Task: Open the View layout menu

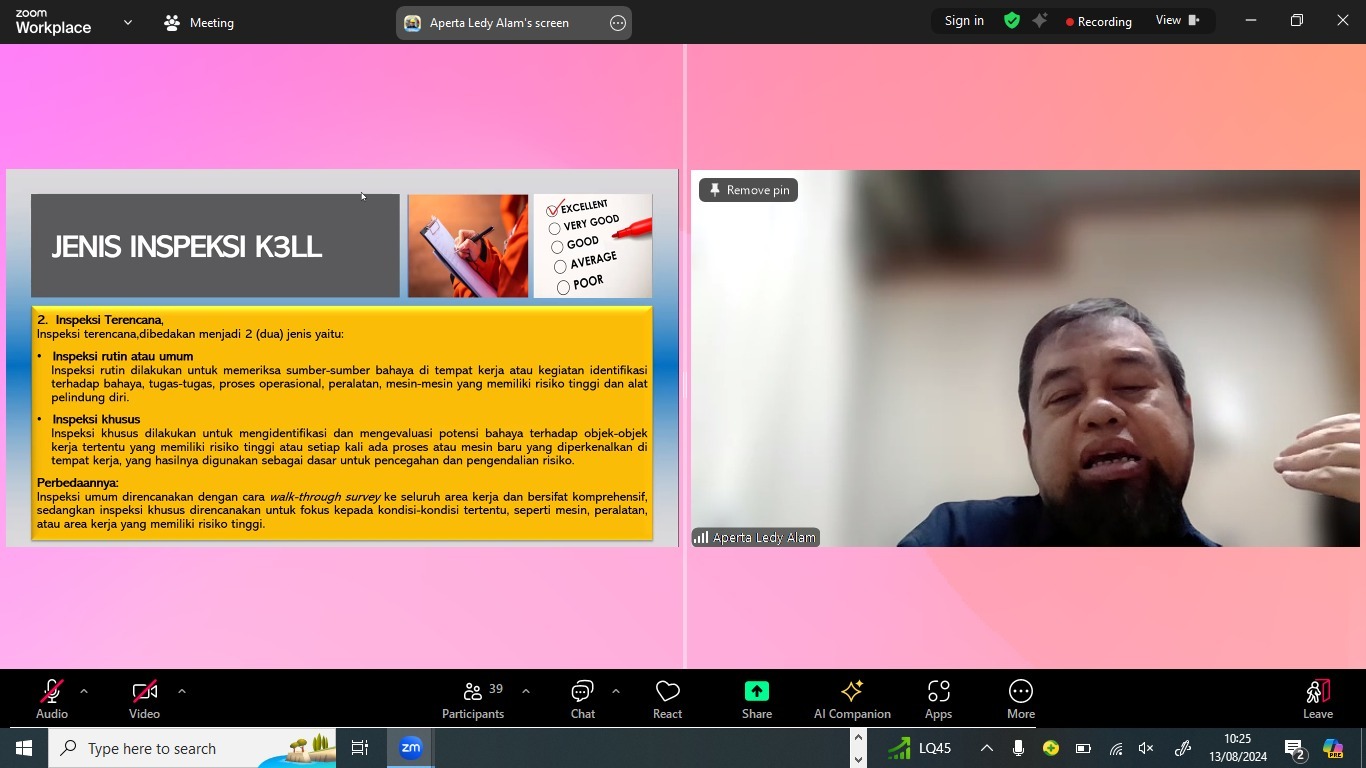Action: tap(1177, 21)
